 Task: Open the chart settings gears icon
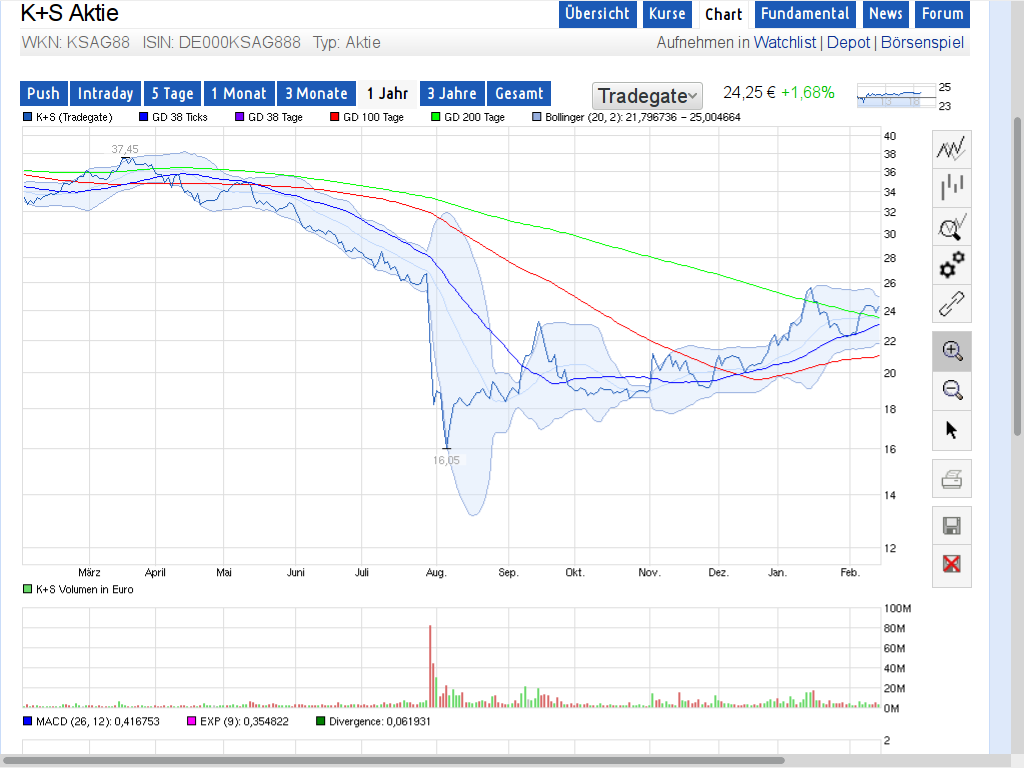(951, 265)
